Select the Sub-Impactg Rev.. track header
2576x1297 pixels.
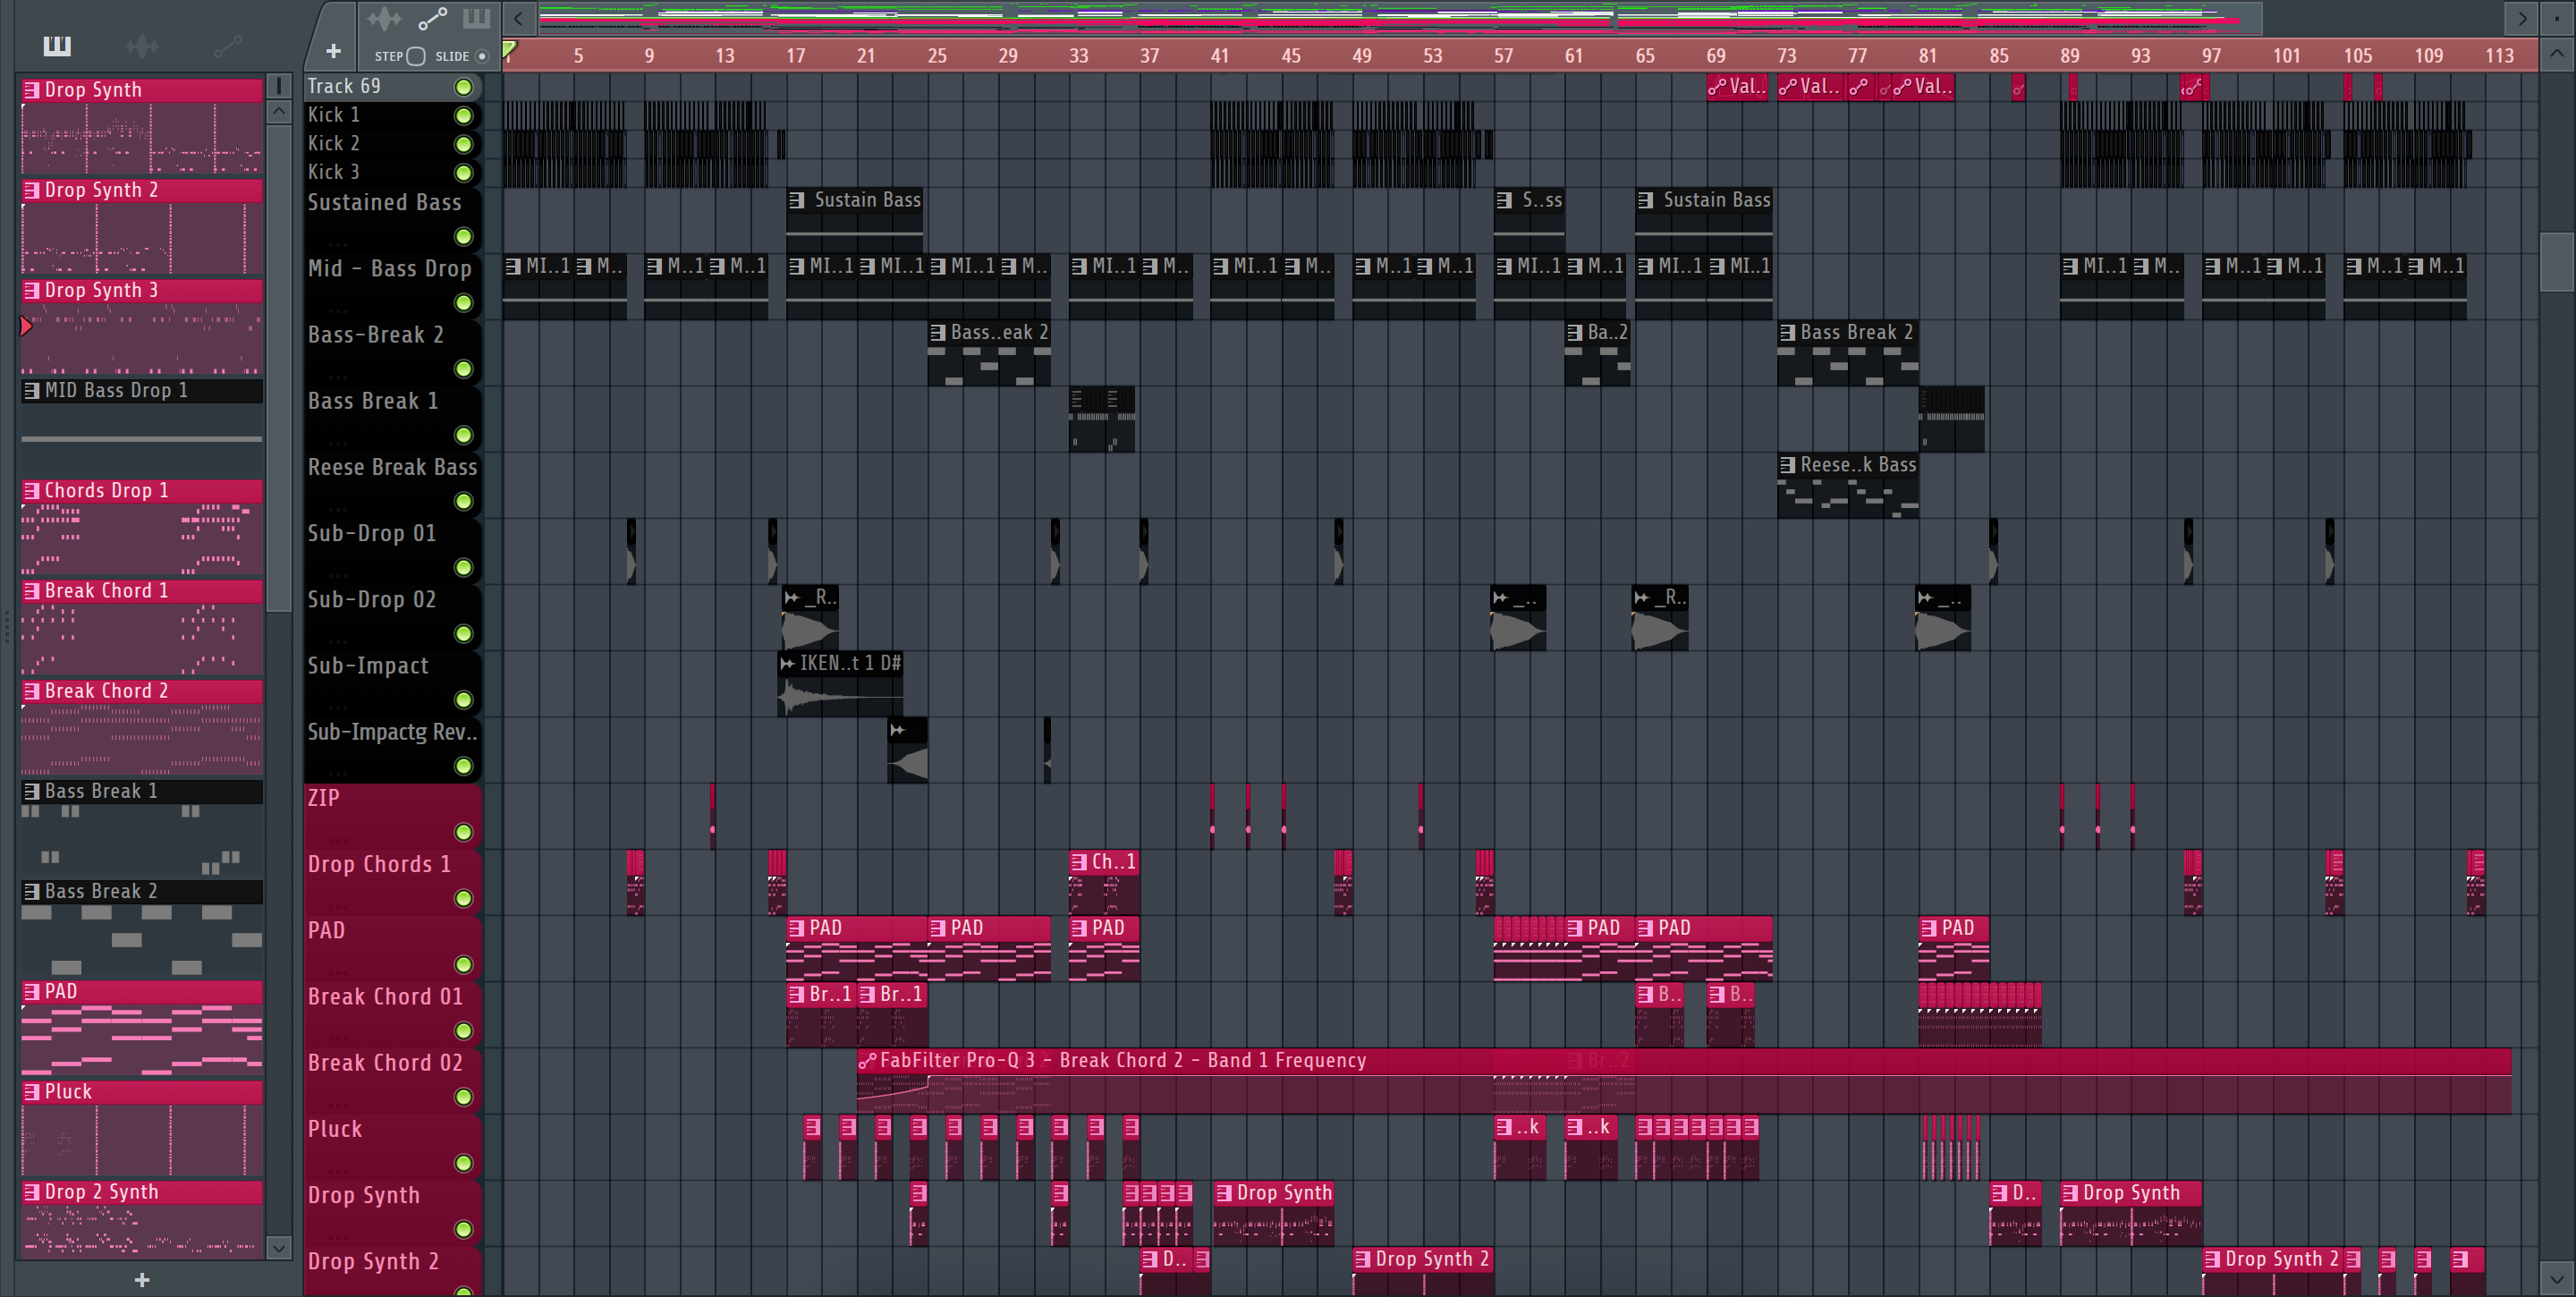pos(392,749)
